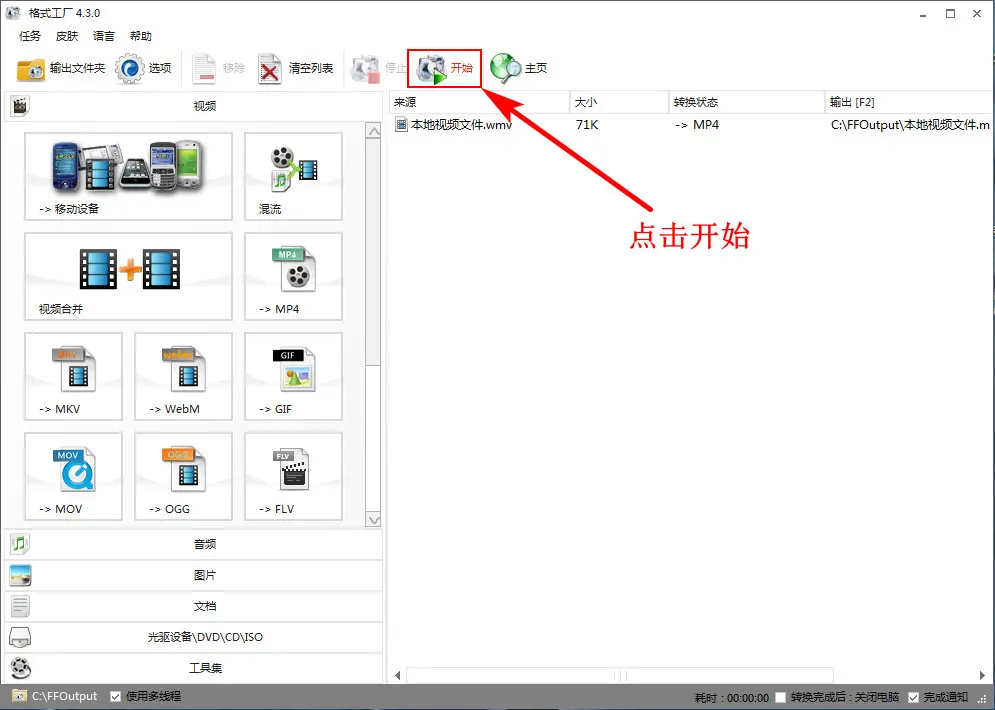995x710 pixels.
Task: Uncheck the 完成通知 checkbox
Action: pyautogui.click(x=913, y=697)
